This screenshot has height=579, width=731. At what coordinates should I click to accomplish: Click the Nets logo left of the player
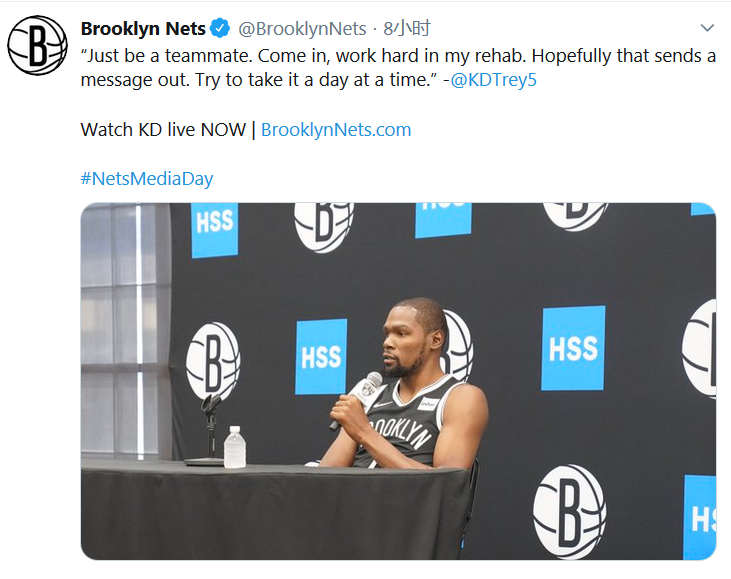coord(213,359)
